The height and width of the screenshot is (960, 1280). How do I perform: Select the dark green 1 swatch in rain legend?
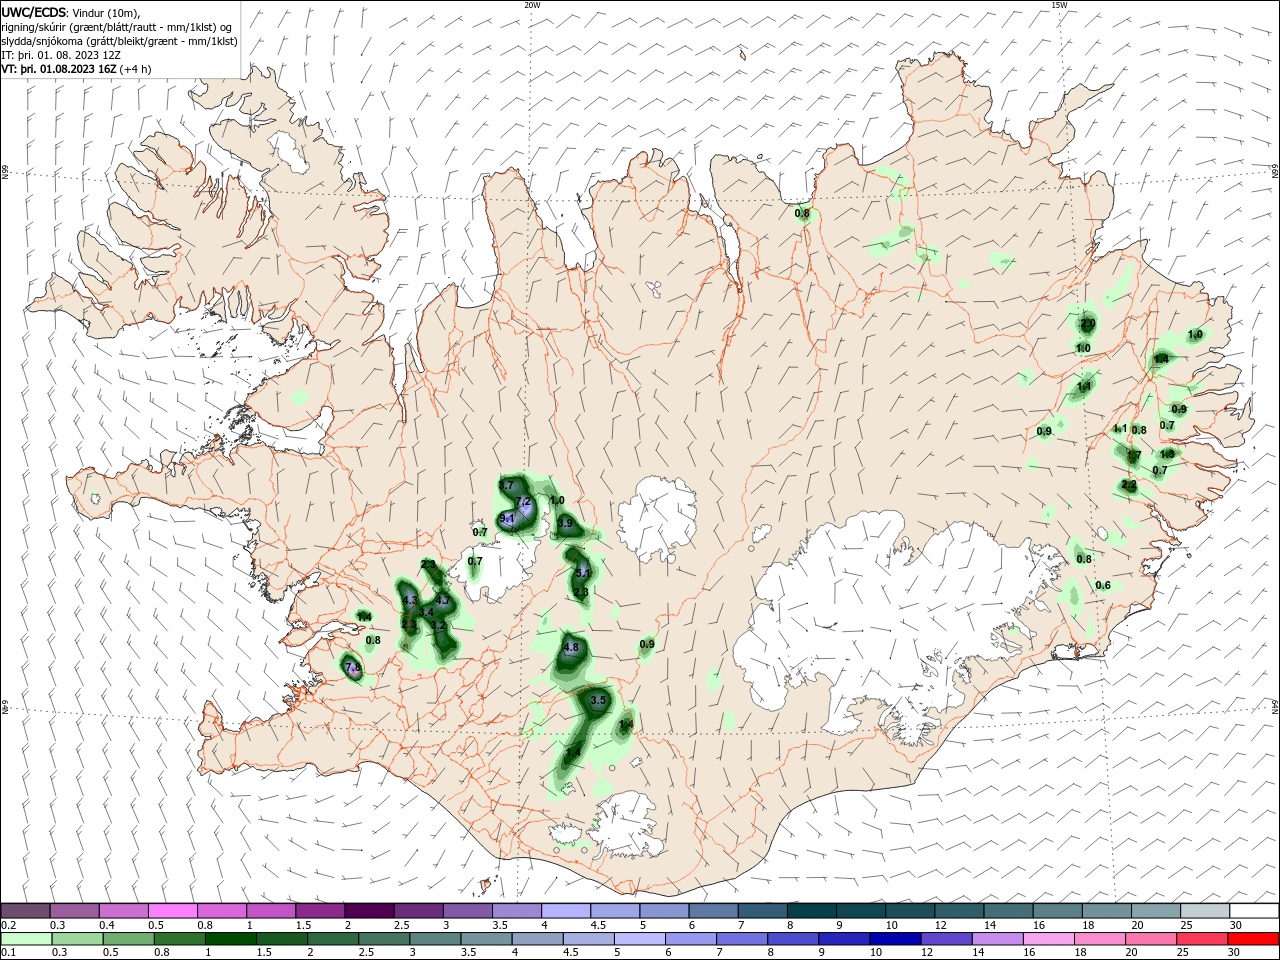tap(231, 940)
